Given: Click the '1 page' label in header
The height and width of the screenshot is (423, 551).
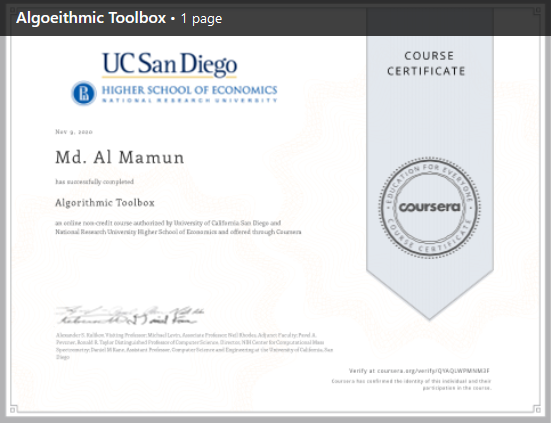Looking at the screenshot, I should (201, 19).
